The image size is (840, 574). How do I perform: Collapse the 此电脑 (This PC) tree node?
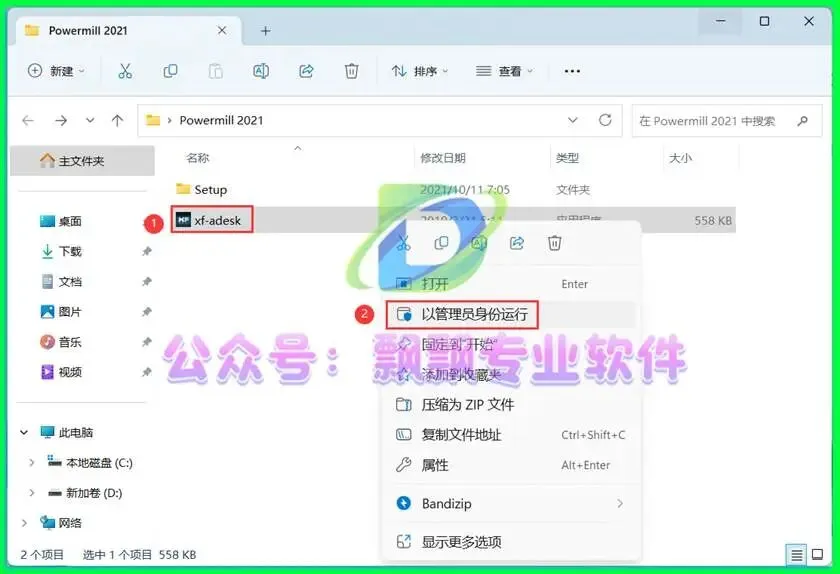click(24, 432)
